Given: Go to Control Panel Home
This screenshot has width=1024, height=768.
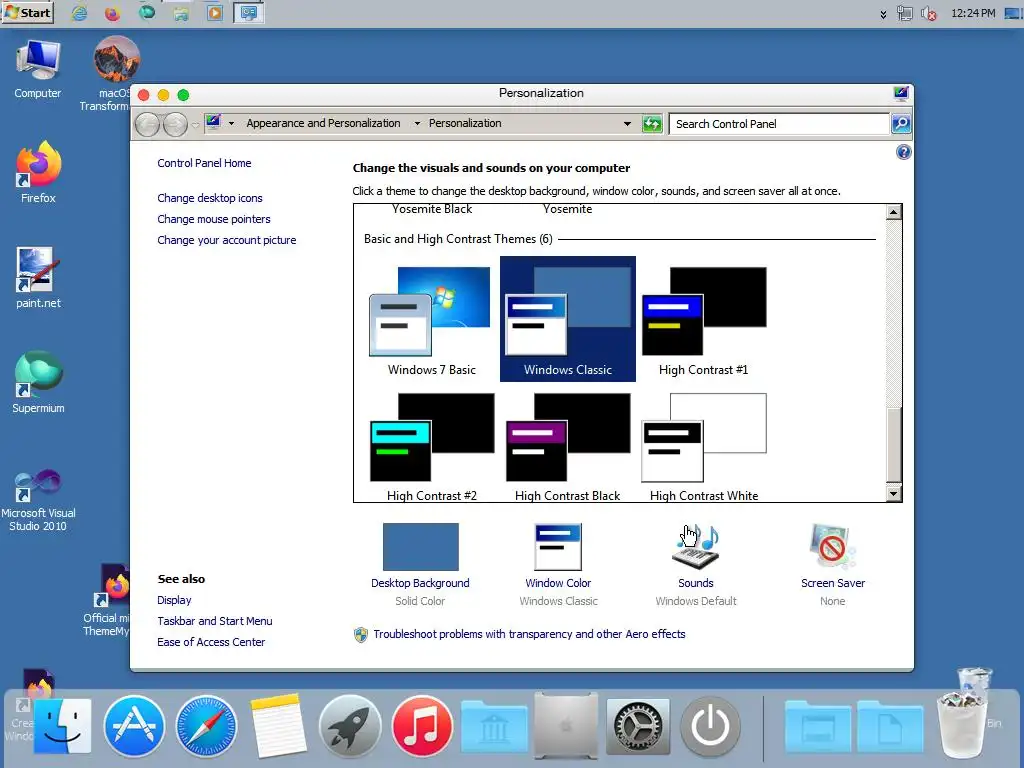Looking at the screenshot, I should (204, 163).
